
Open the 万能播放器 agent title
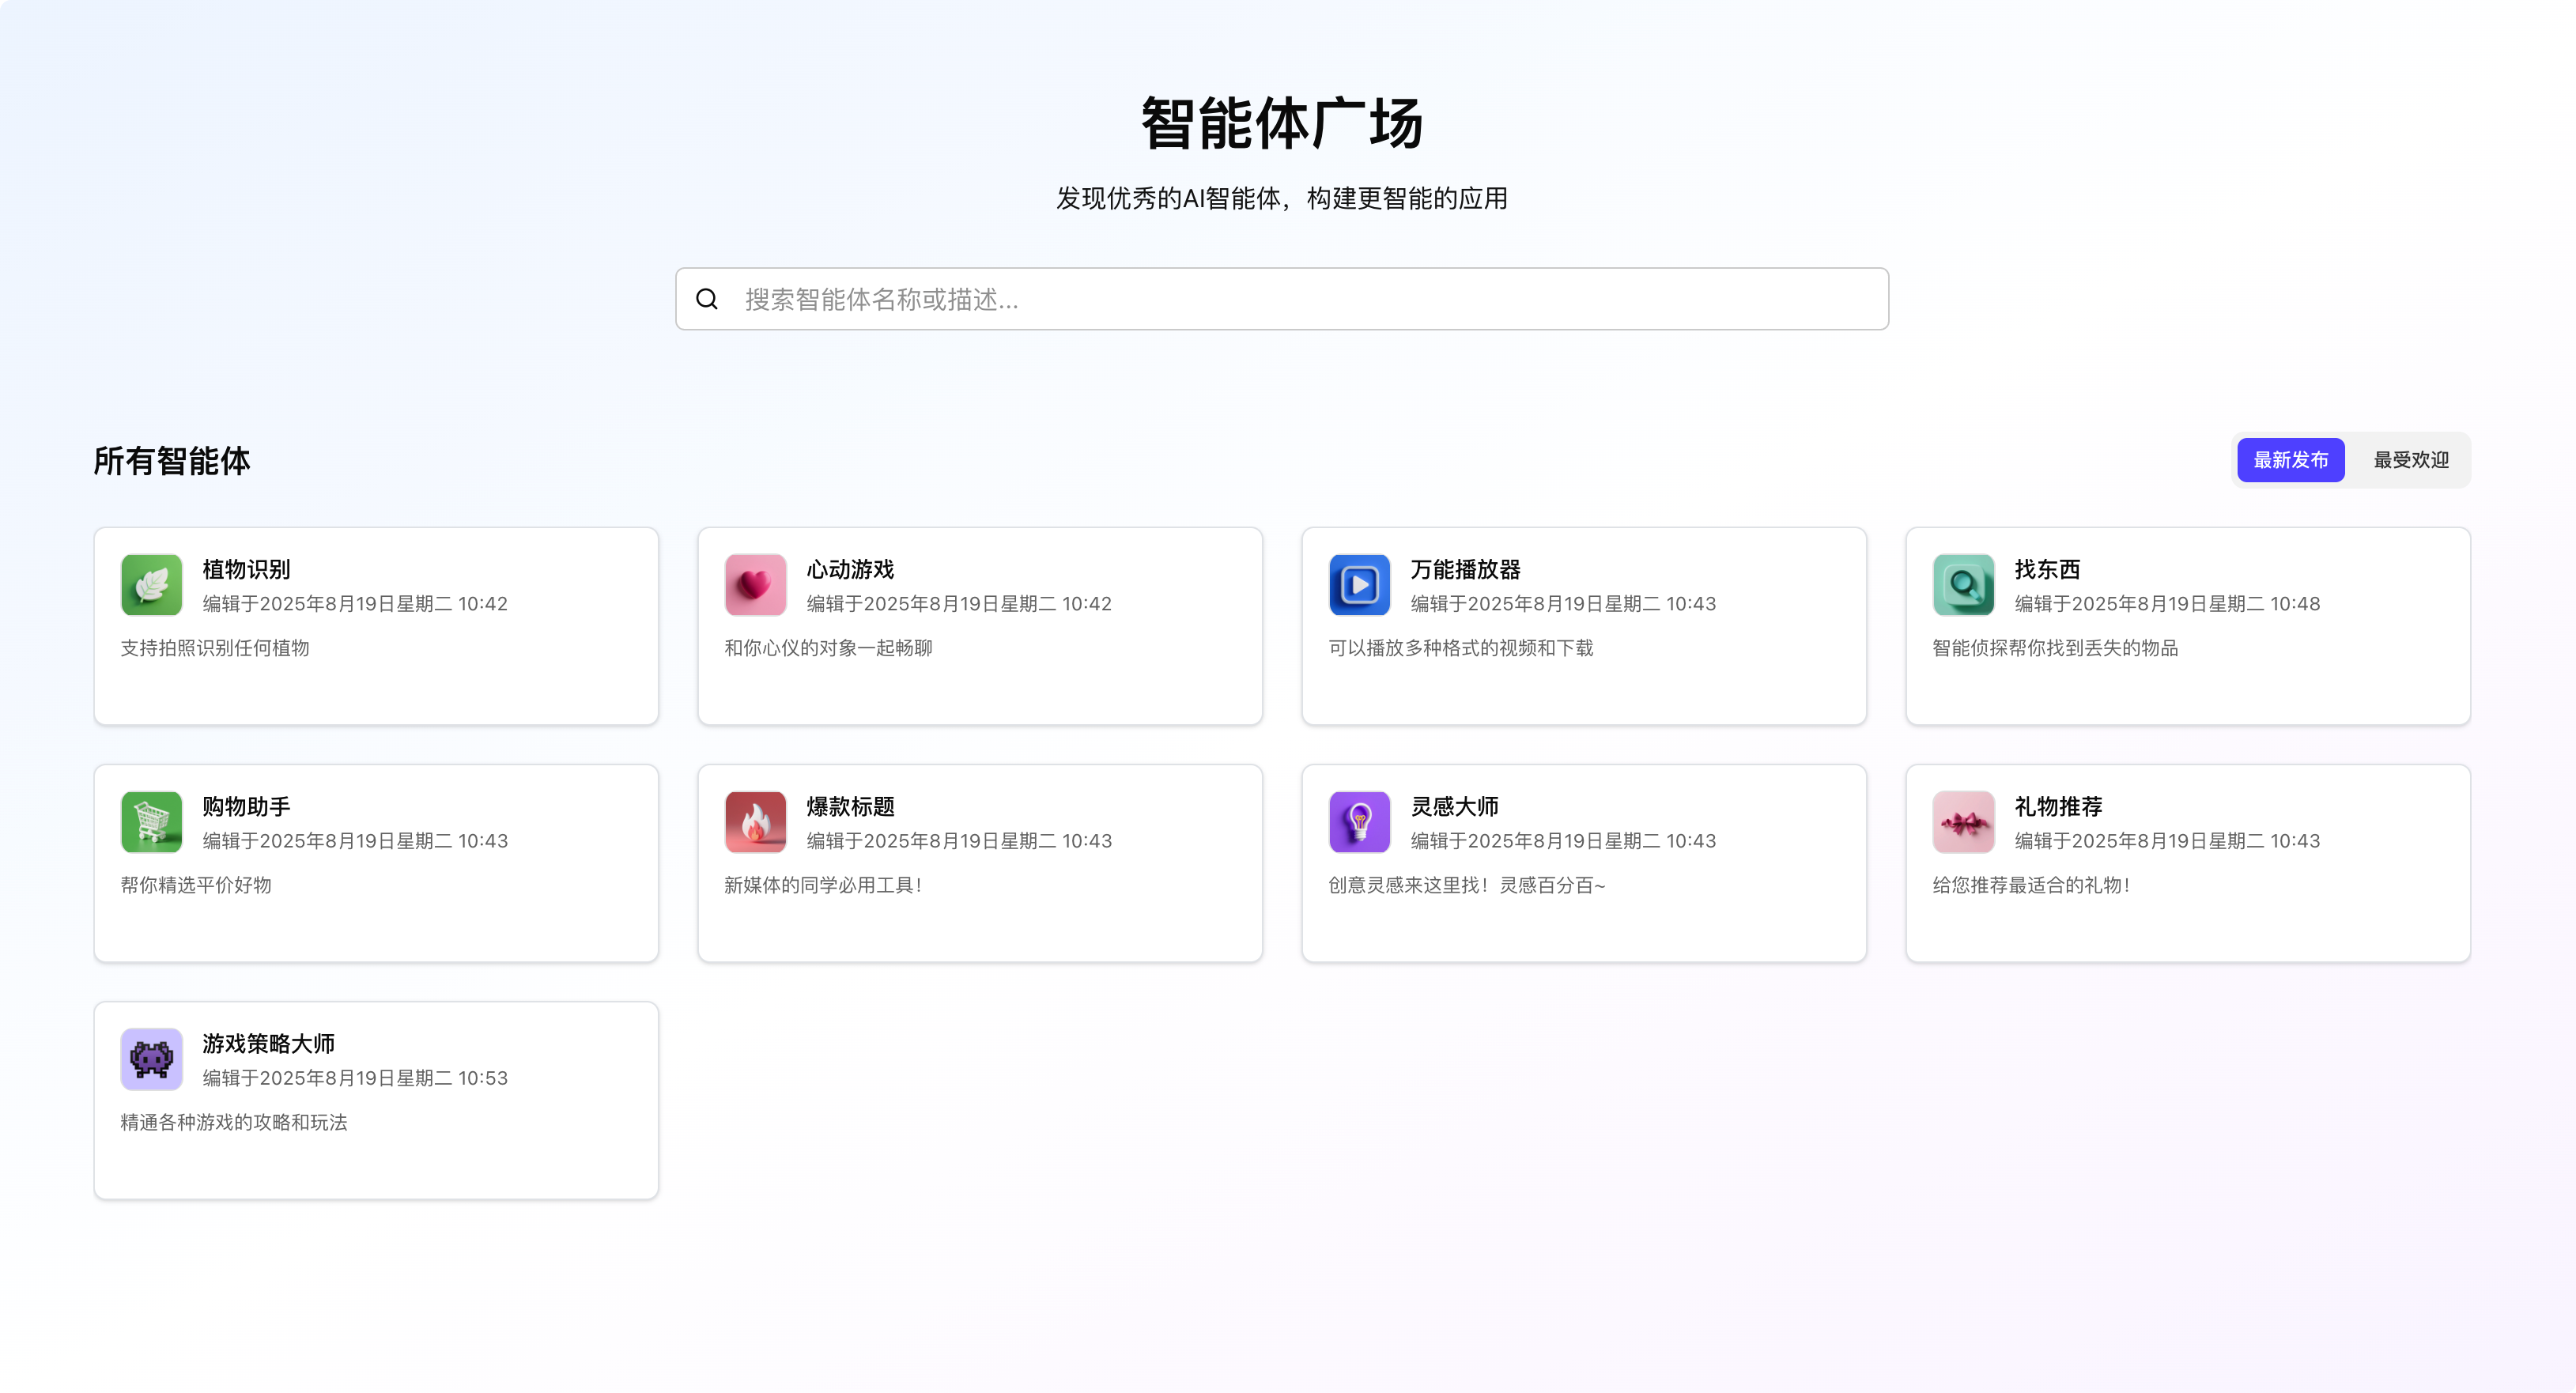click(1465, 569)
